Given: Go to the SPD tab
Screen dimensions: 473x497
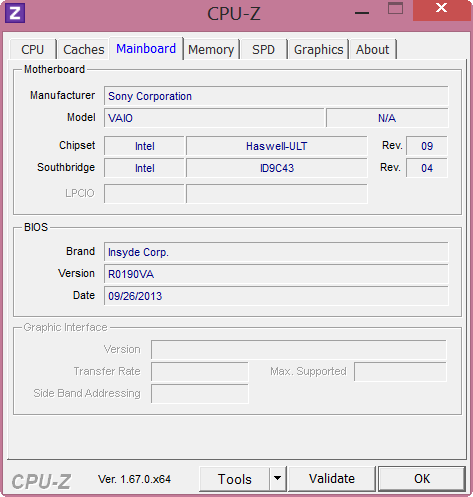Looking at the screenshot, I should (x=263, y=49).
